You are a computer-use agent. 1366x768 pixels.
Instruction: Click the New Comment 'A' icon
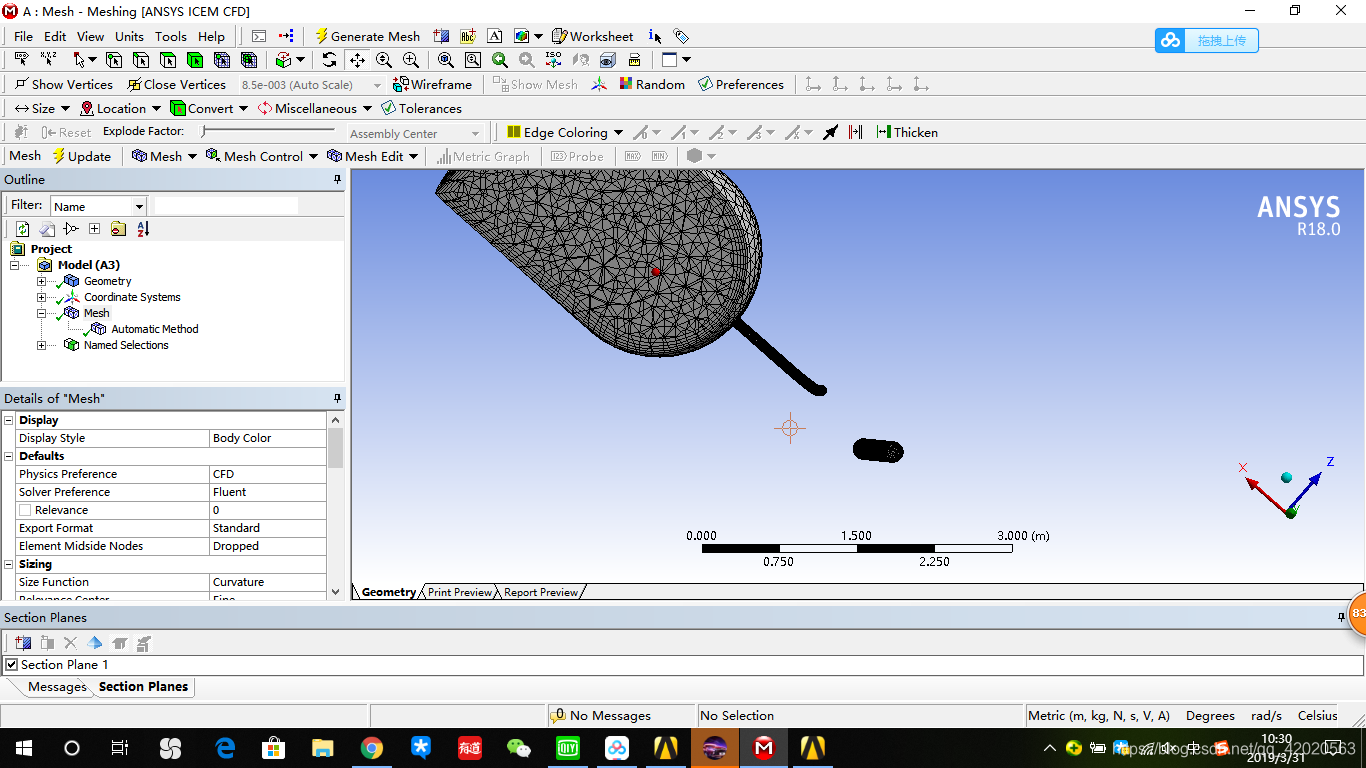pos(494,36)
